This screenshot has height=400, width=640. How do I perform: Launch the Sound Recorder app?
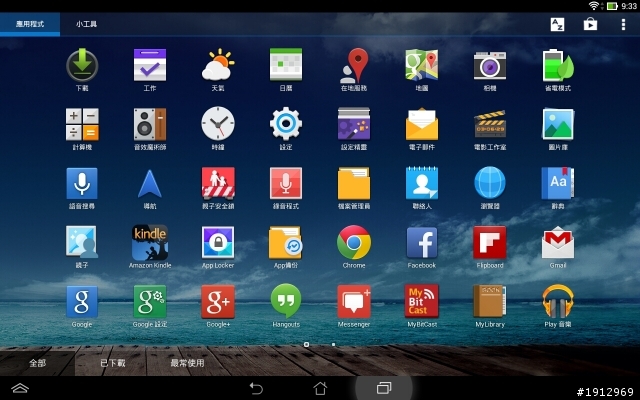click(x=286, y=183)
